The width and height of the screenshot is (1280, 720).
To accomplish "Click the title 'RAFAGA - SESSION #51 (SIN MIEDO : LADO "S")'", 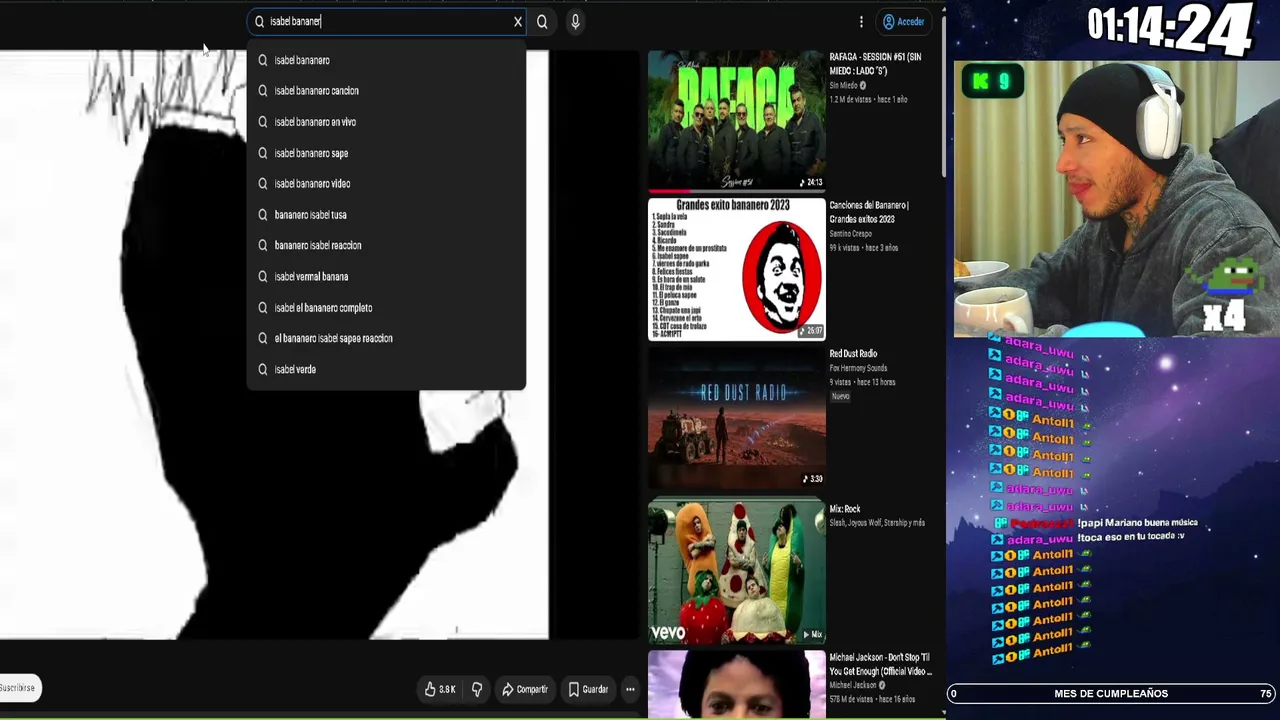I will (875, 64).
